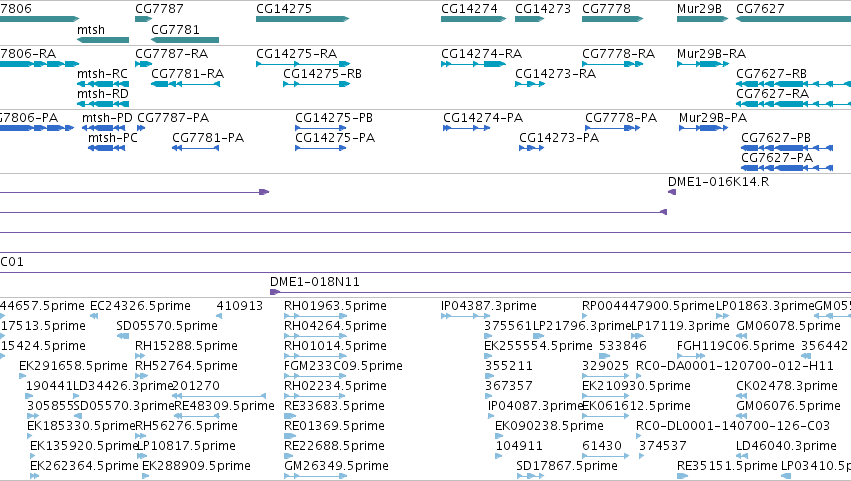Click transcript label Mur29B-RA

[712, 54]
